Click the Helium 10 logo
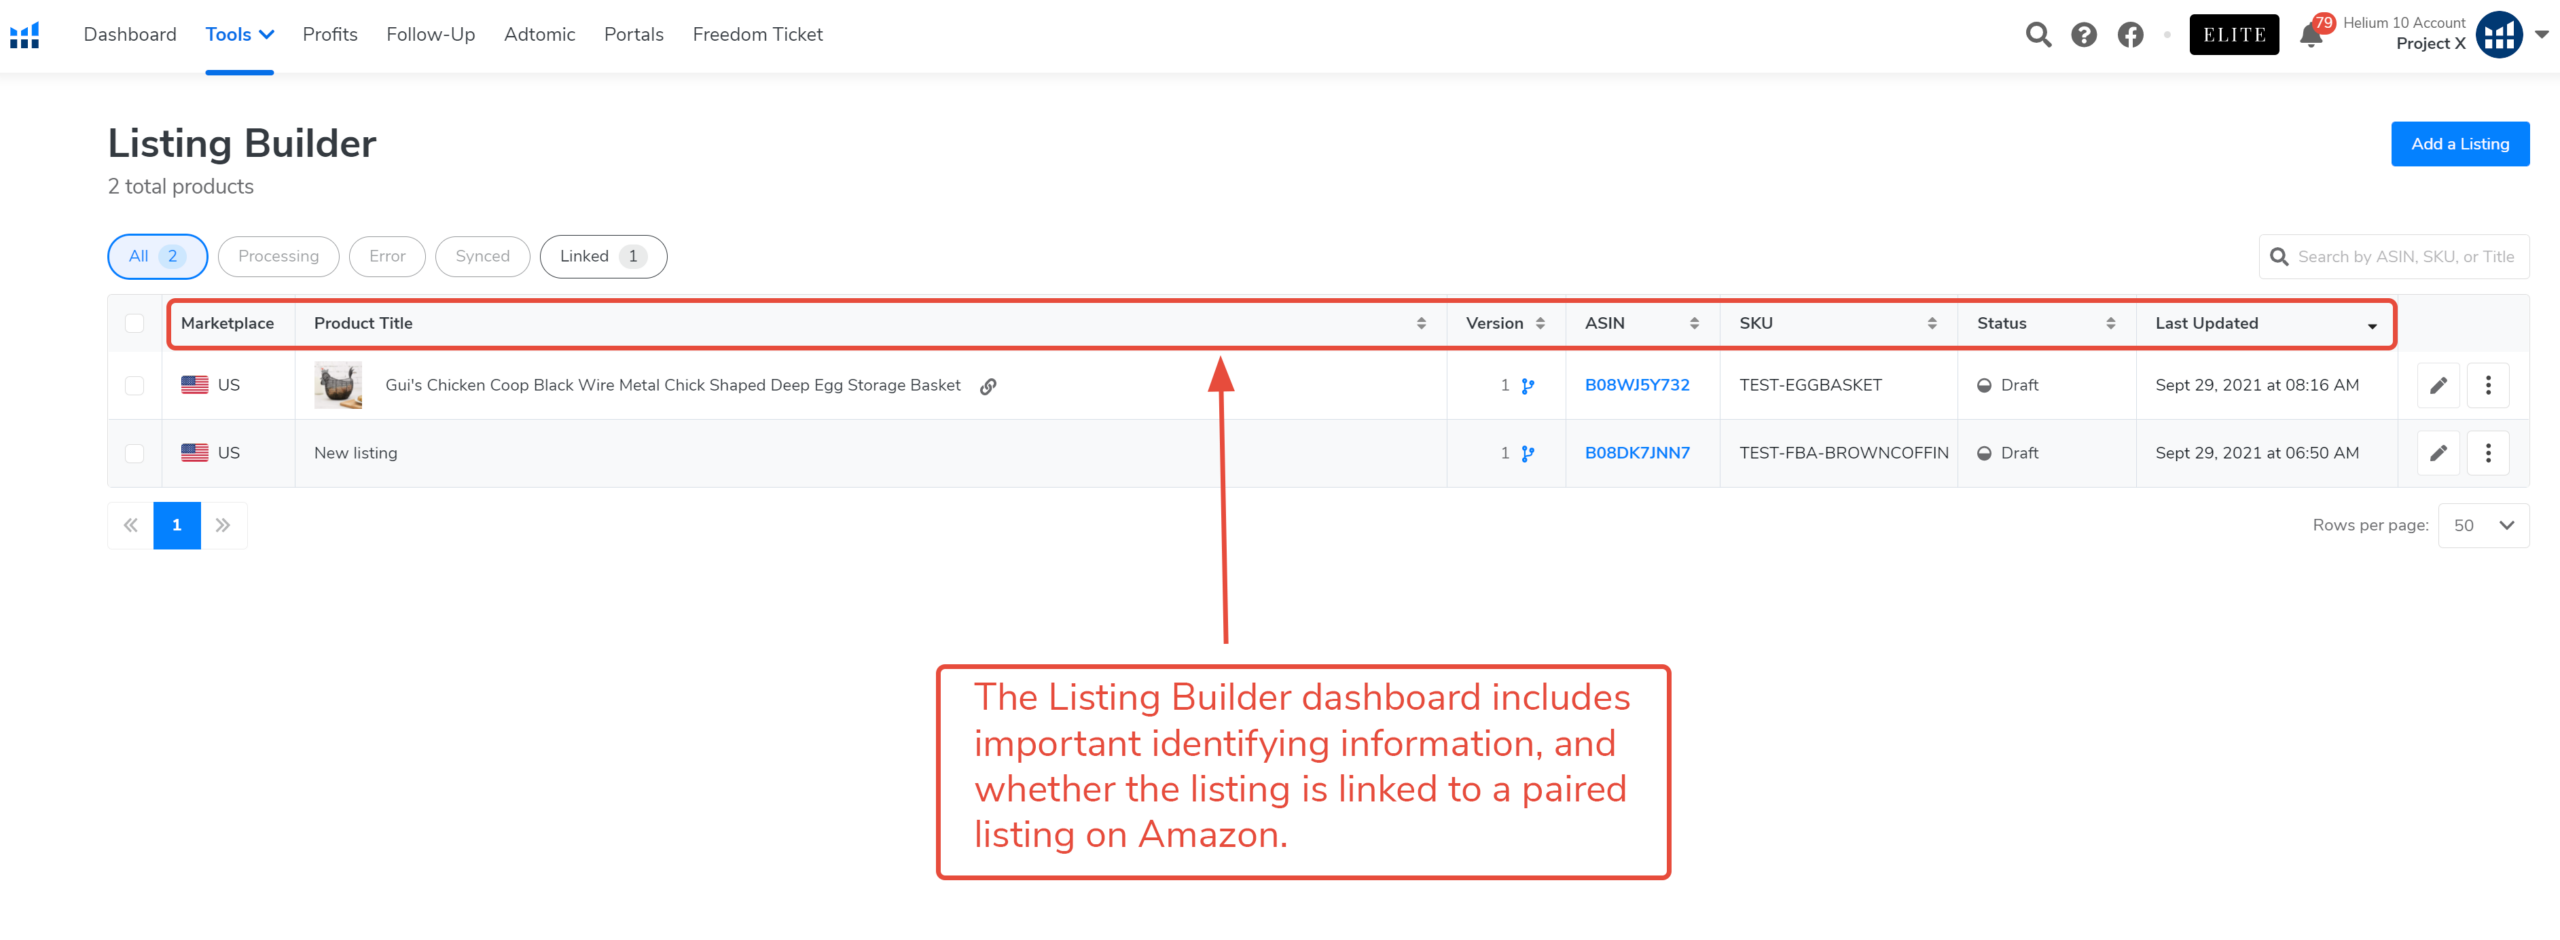This screenshot has height=940, width=2560. pos(24,34)
